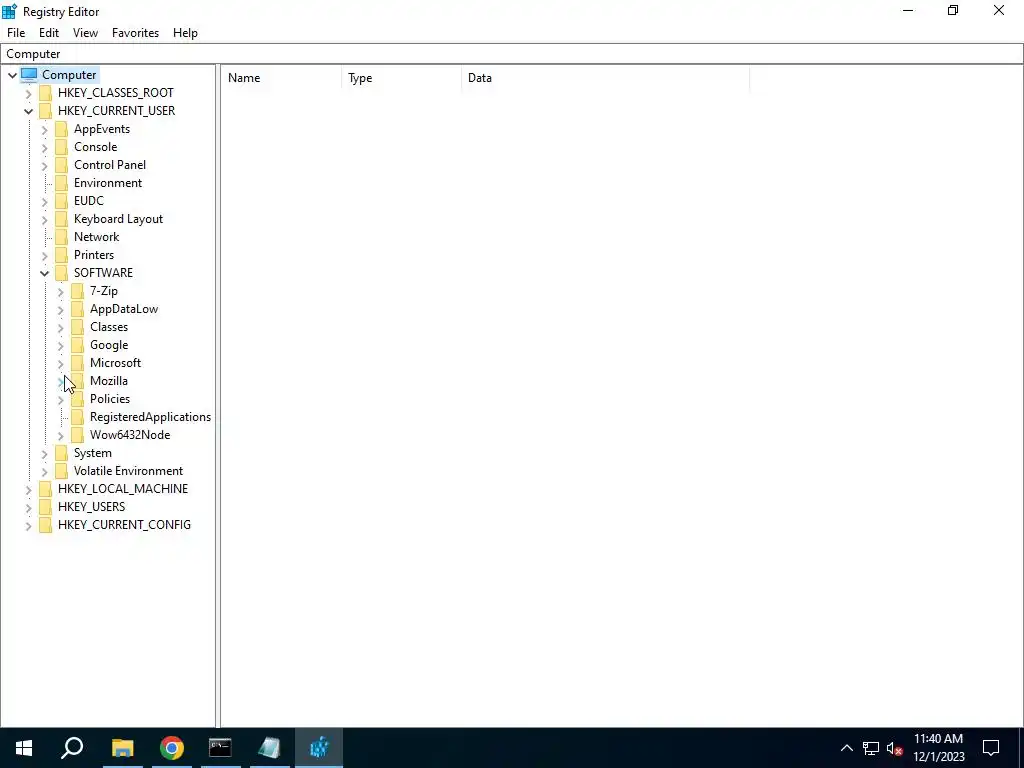Open the Help menu
Screen dimensions: 1024x768
pos(185,33)
